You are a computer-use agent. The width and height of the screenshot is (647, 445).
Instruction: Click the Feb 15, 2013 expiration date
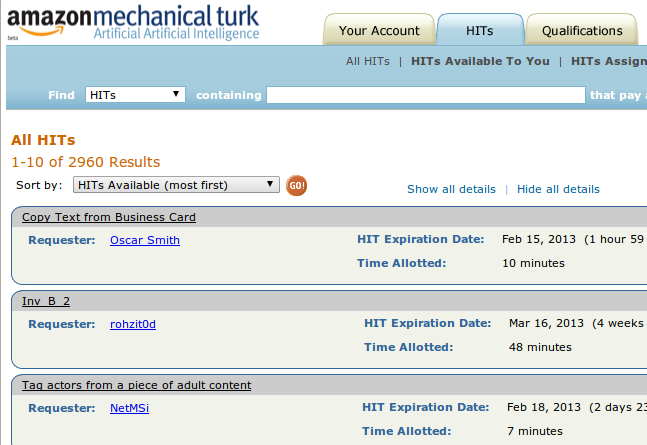tap(538, 239)
